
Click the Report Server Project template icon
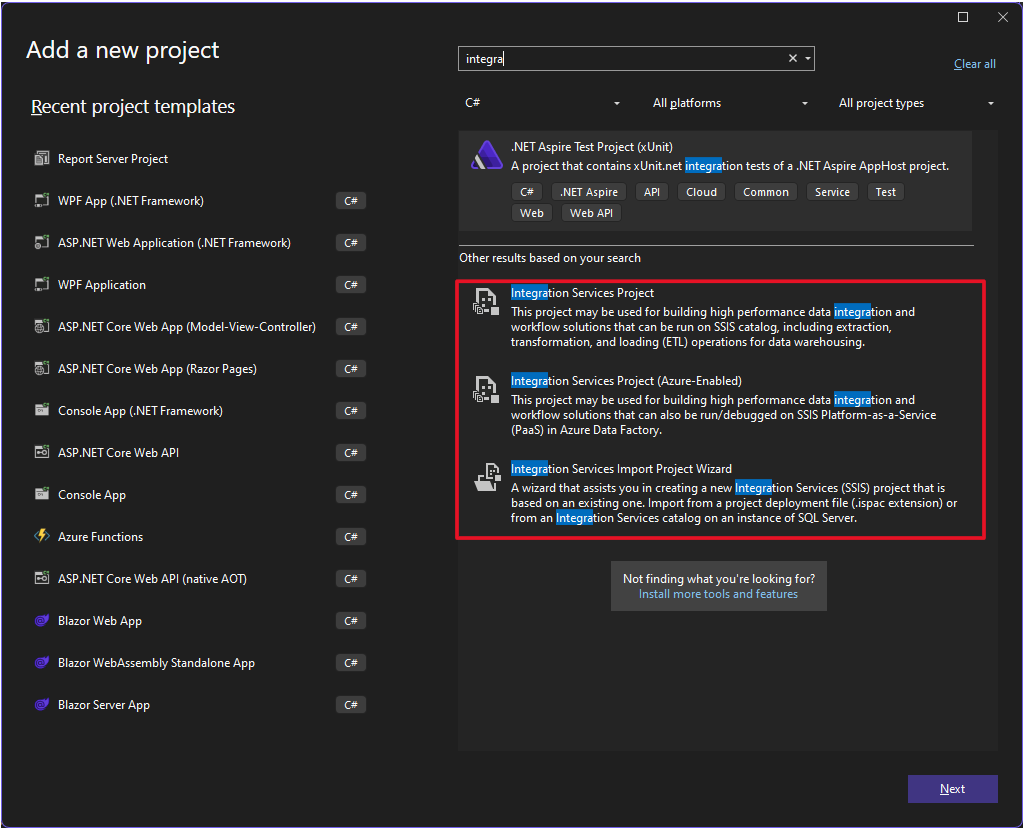coord(42,159)
